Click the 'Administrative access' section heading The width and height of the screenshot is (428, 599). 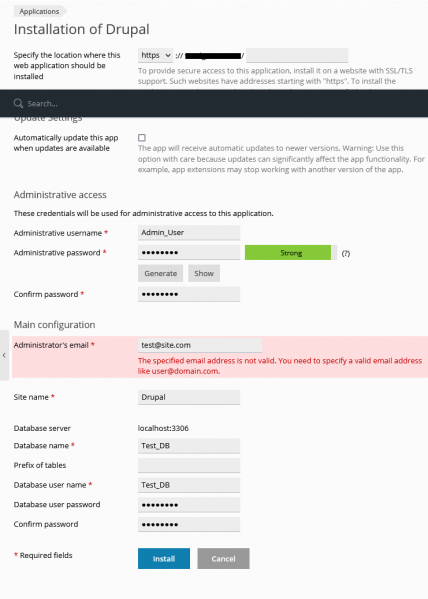(x=60, y=195)
